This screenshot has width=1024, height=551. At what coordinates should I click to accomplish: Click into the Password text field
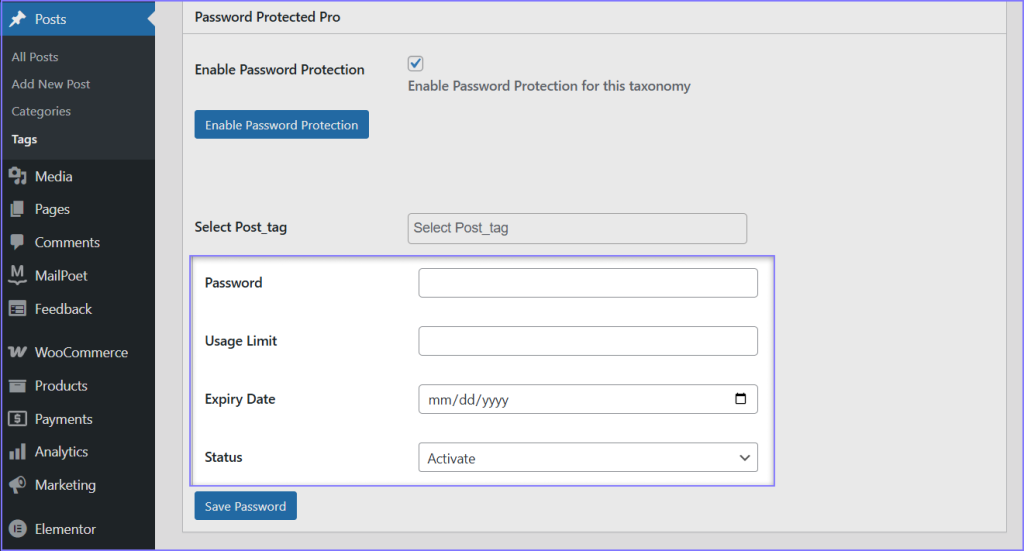pyautogui.click(x=587, y=283)
